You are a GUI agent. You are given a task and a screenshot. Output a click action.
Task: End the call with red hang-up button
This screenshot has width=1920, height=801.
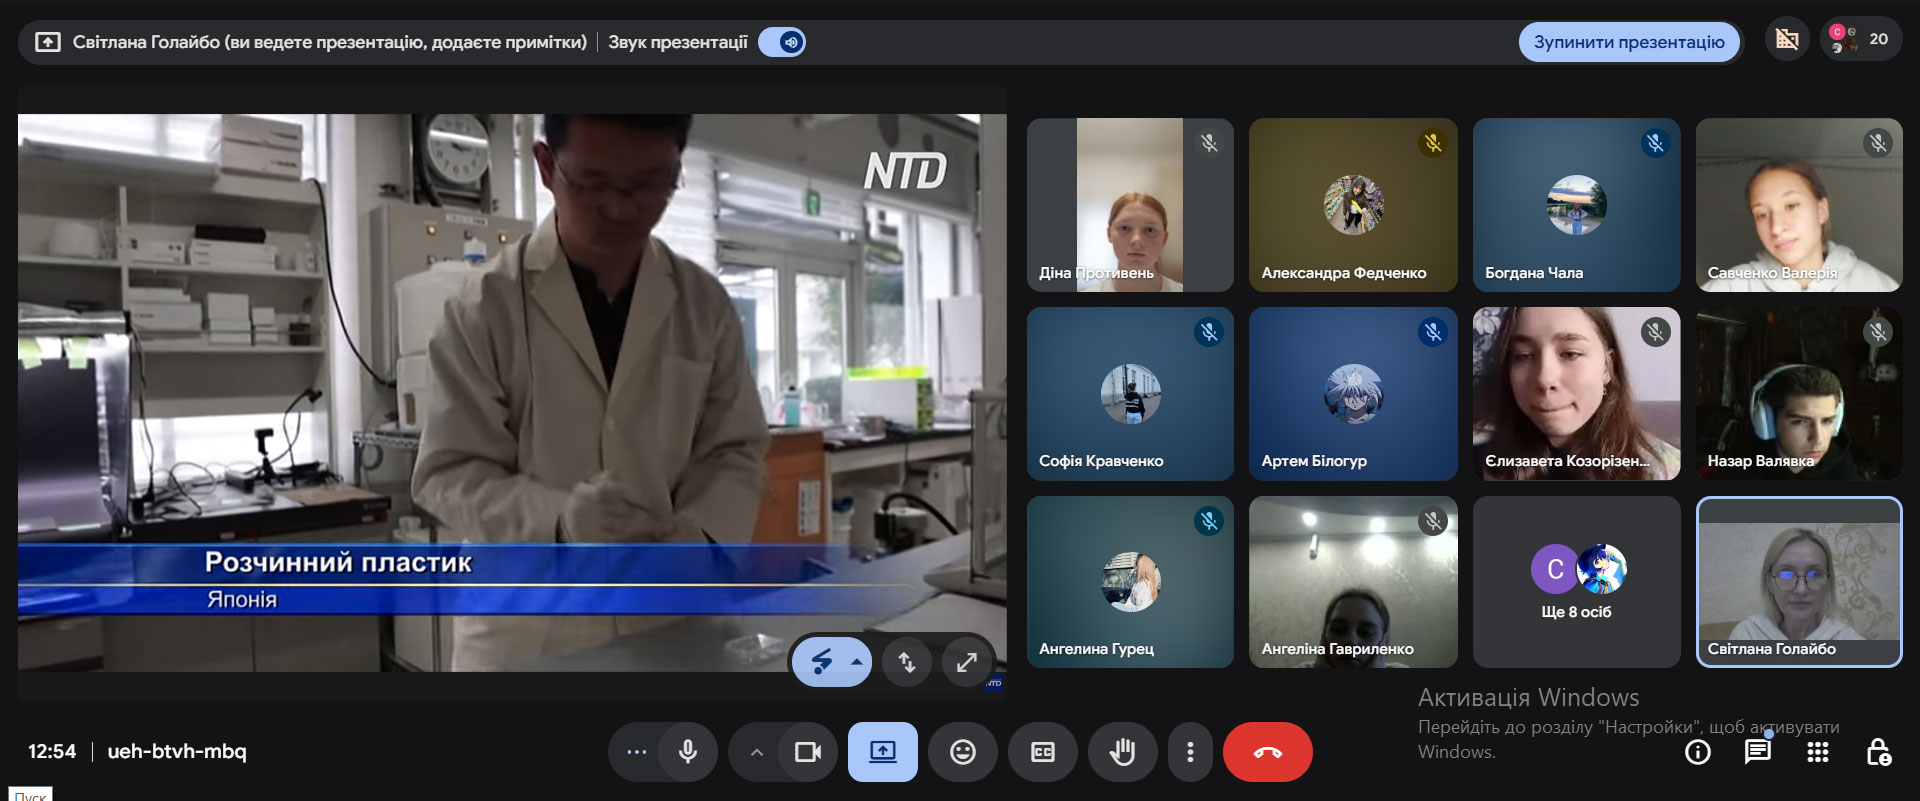tap(1267, 752)
